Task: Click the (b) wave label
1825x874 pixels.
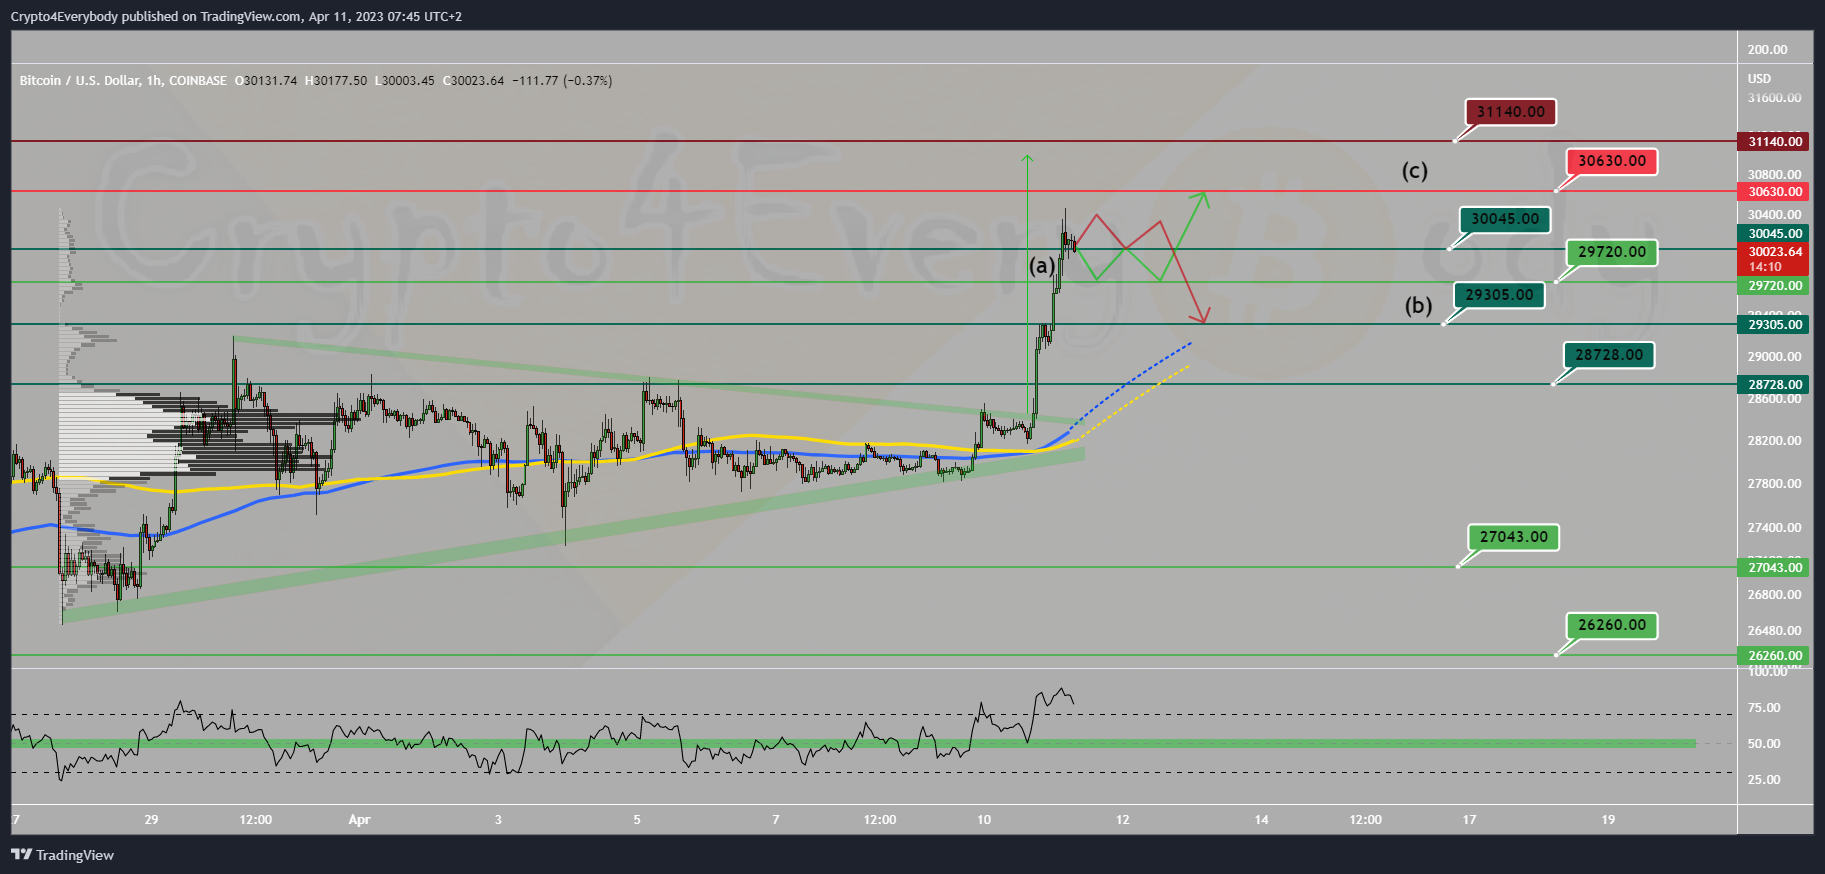Action: coord(1418,306)
